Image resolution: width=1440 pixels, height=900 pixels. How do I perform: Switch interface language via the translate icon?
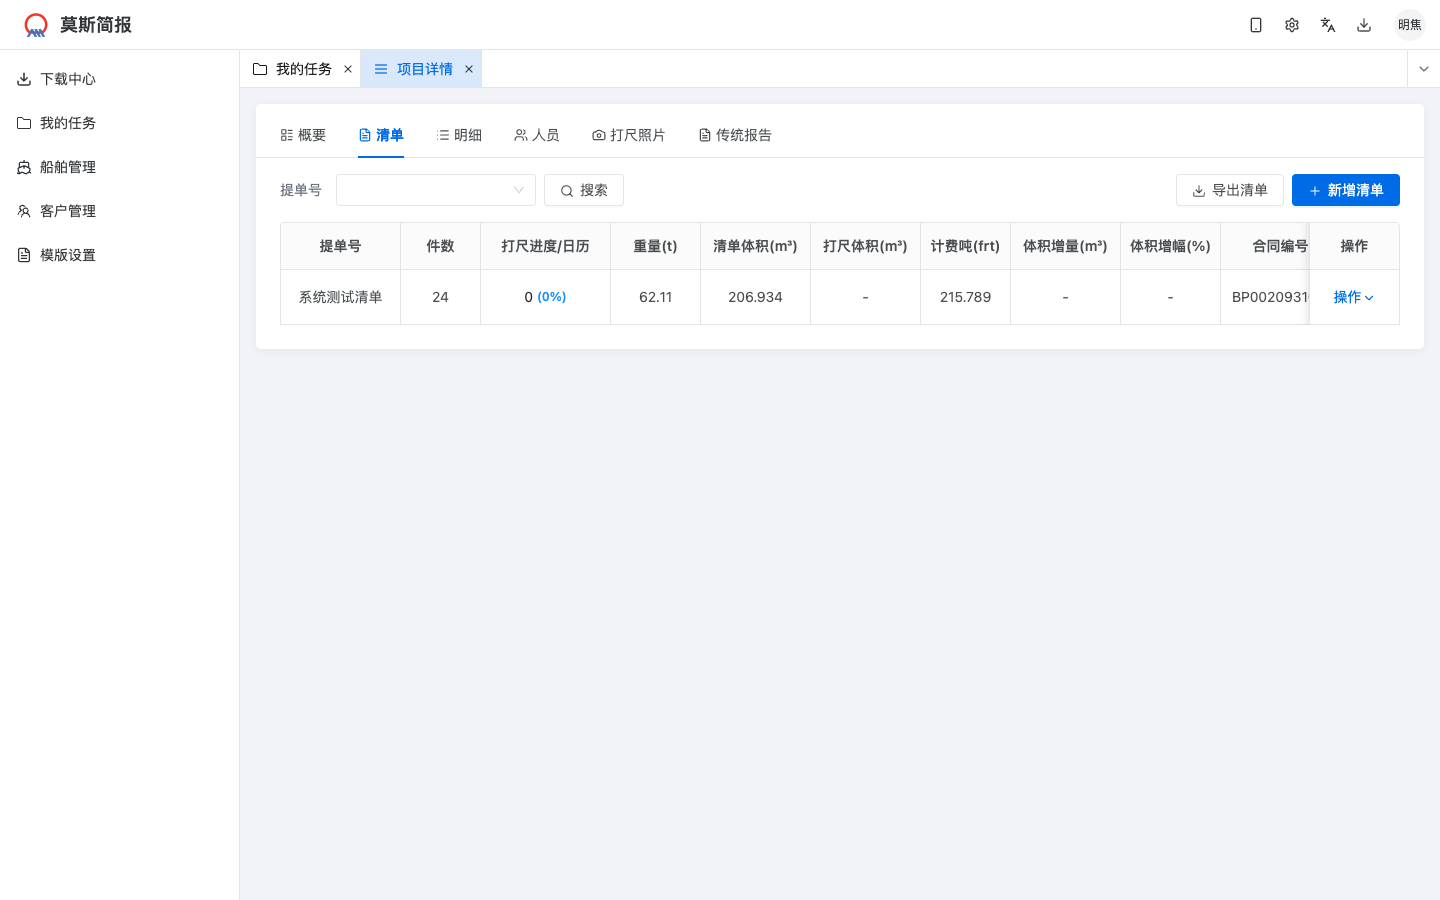[1327, 24]
